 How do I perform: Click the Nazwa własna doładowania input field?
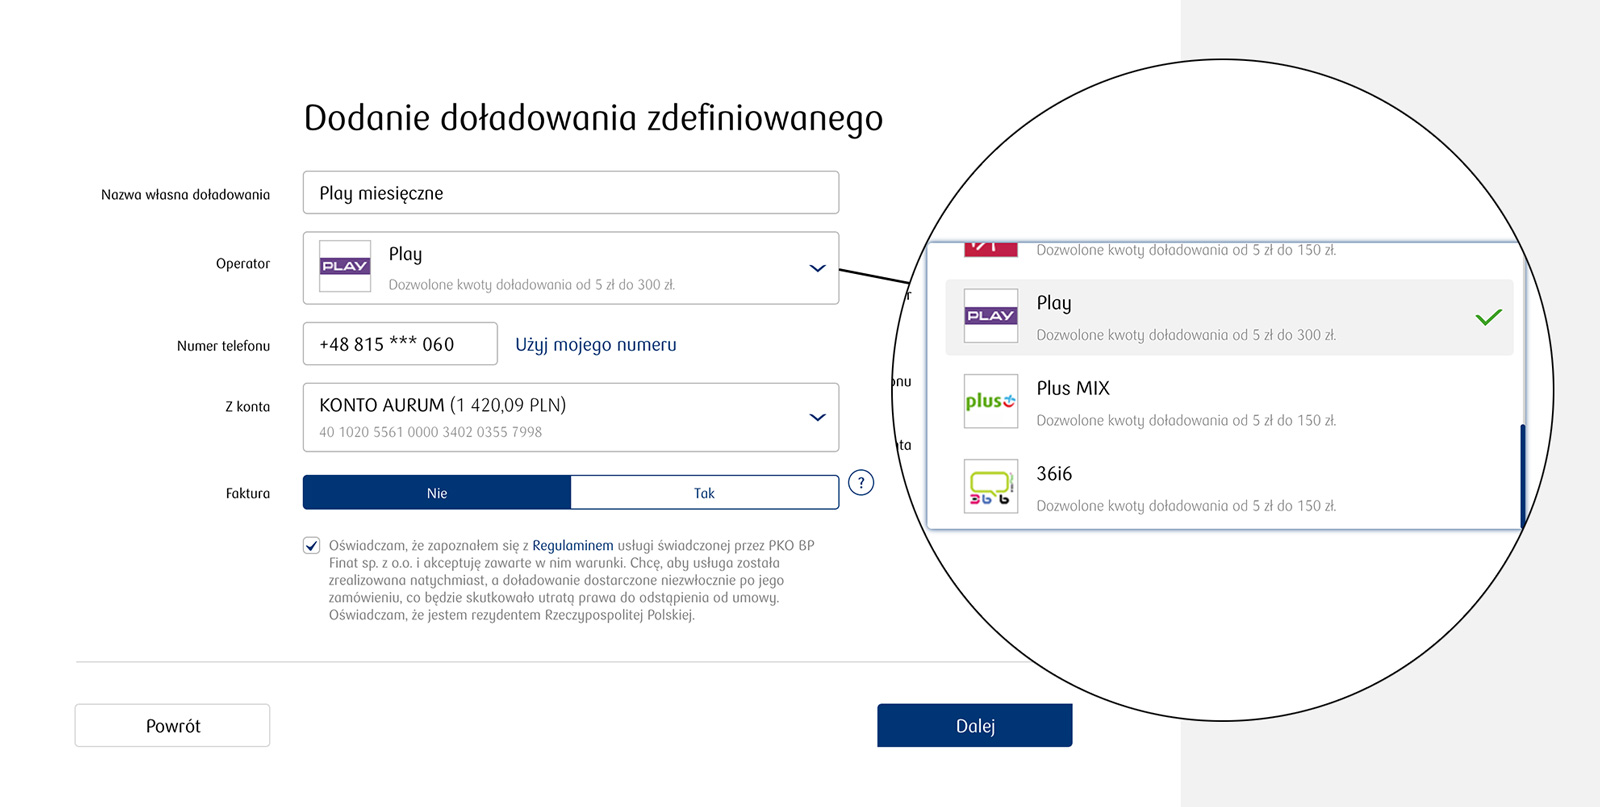click(x=571, y=192)
